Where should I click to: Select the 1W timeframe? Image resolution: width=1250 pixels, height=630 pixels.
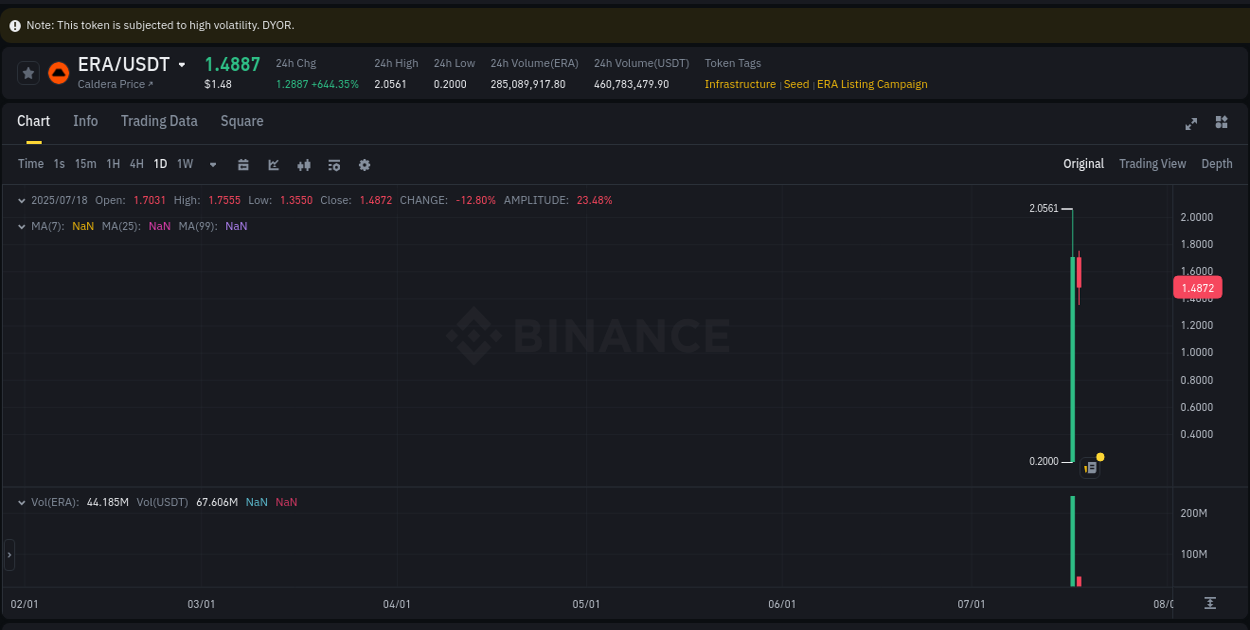pos(184,164)
